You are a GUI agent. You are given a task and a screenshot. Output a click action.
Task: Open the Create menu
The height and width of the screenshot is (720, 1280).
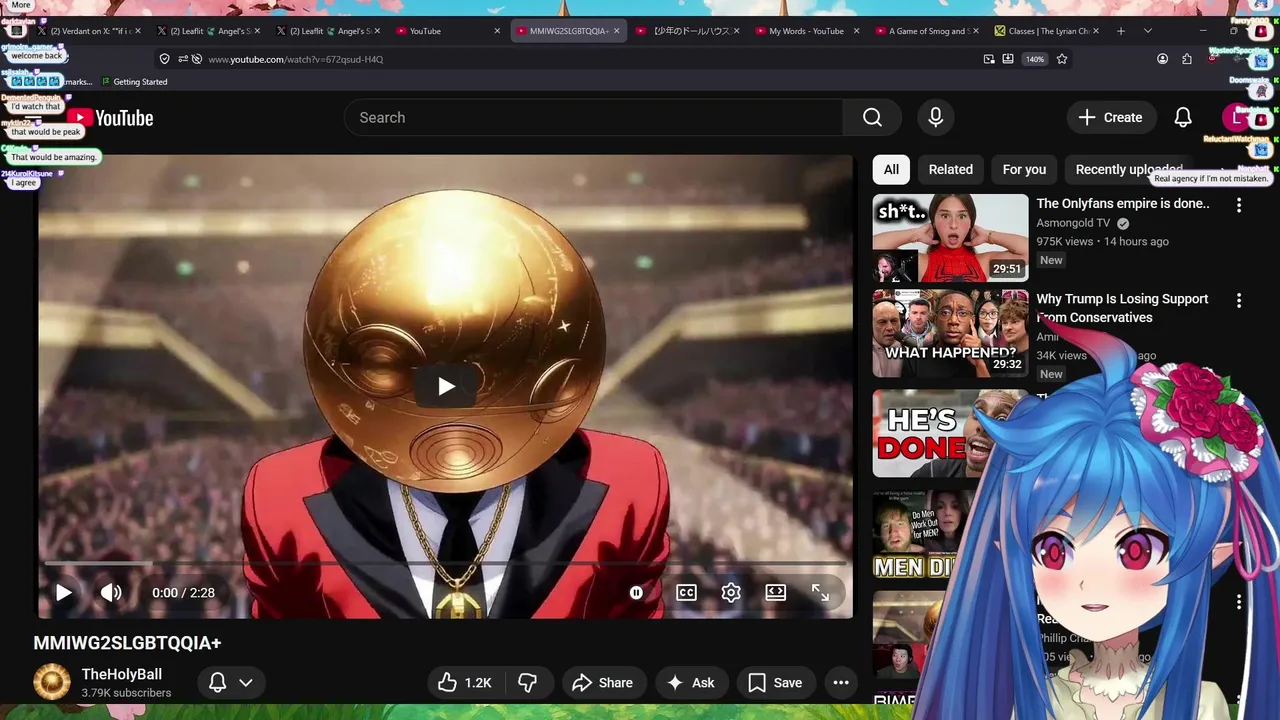(1110, 118)
